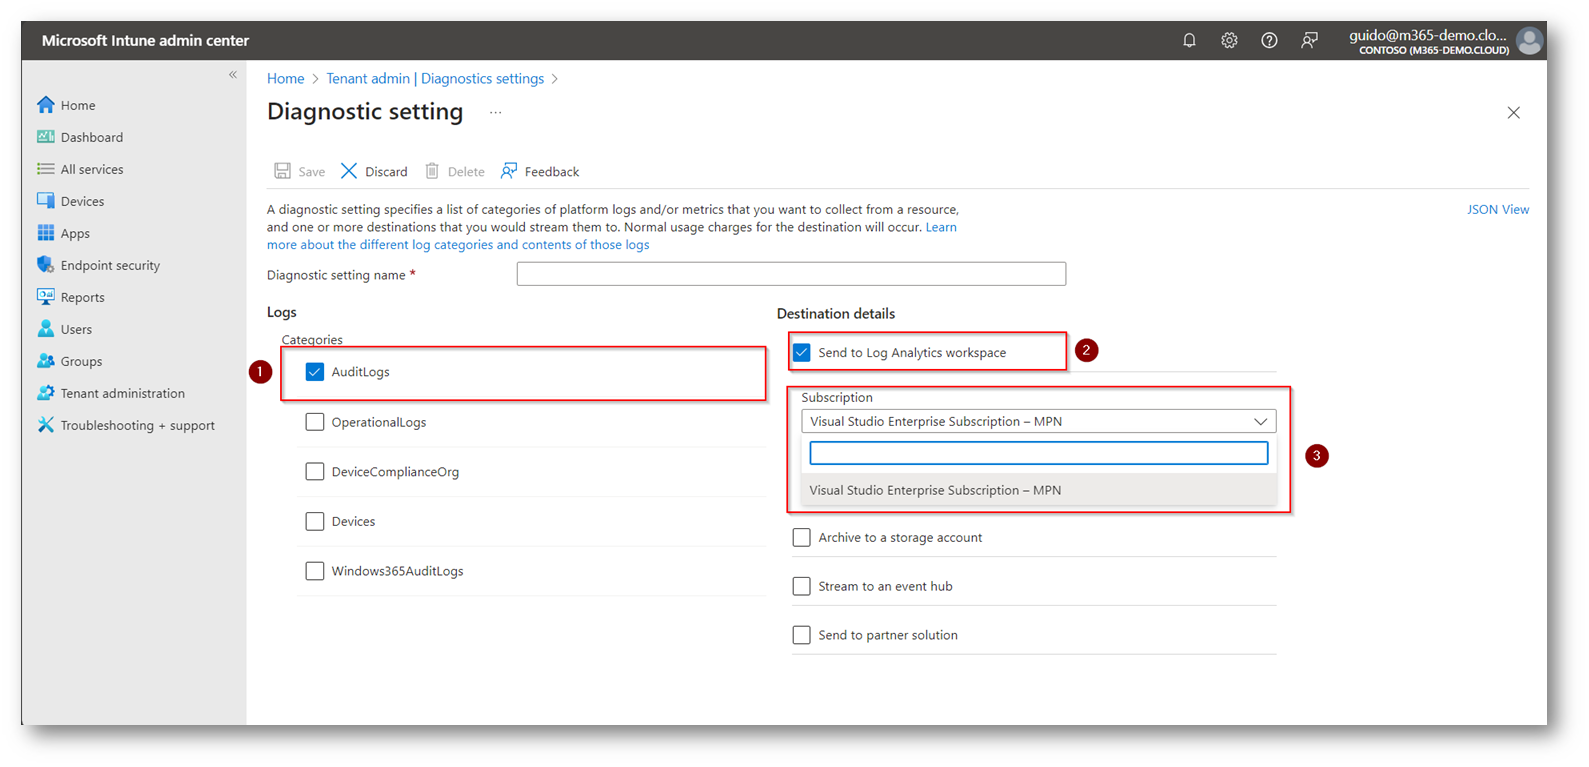Click the Reports icon in sidebar
This screenshot has height=767, width=1589.
click(46, 297)
